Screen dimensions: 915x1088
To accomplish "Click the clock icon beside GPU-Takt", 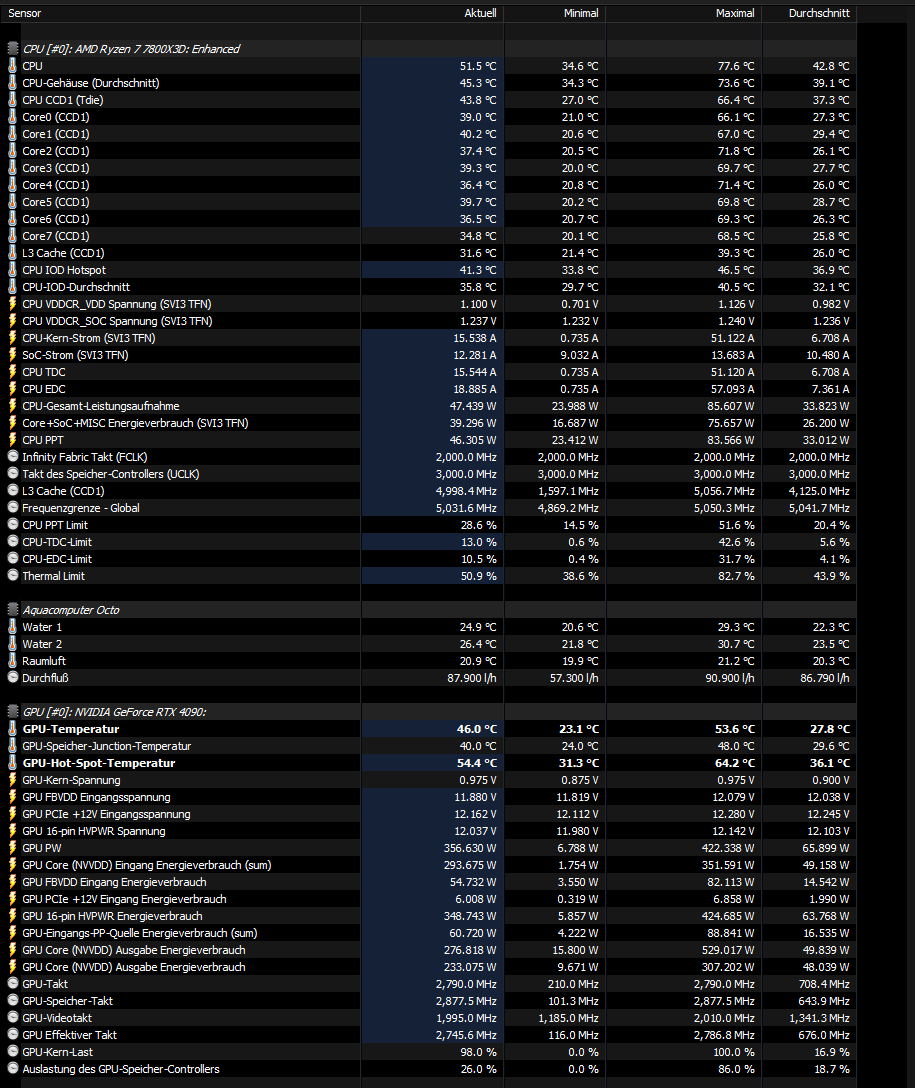I will coord(12,984).
